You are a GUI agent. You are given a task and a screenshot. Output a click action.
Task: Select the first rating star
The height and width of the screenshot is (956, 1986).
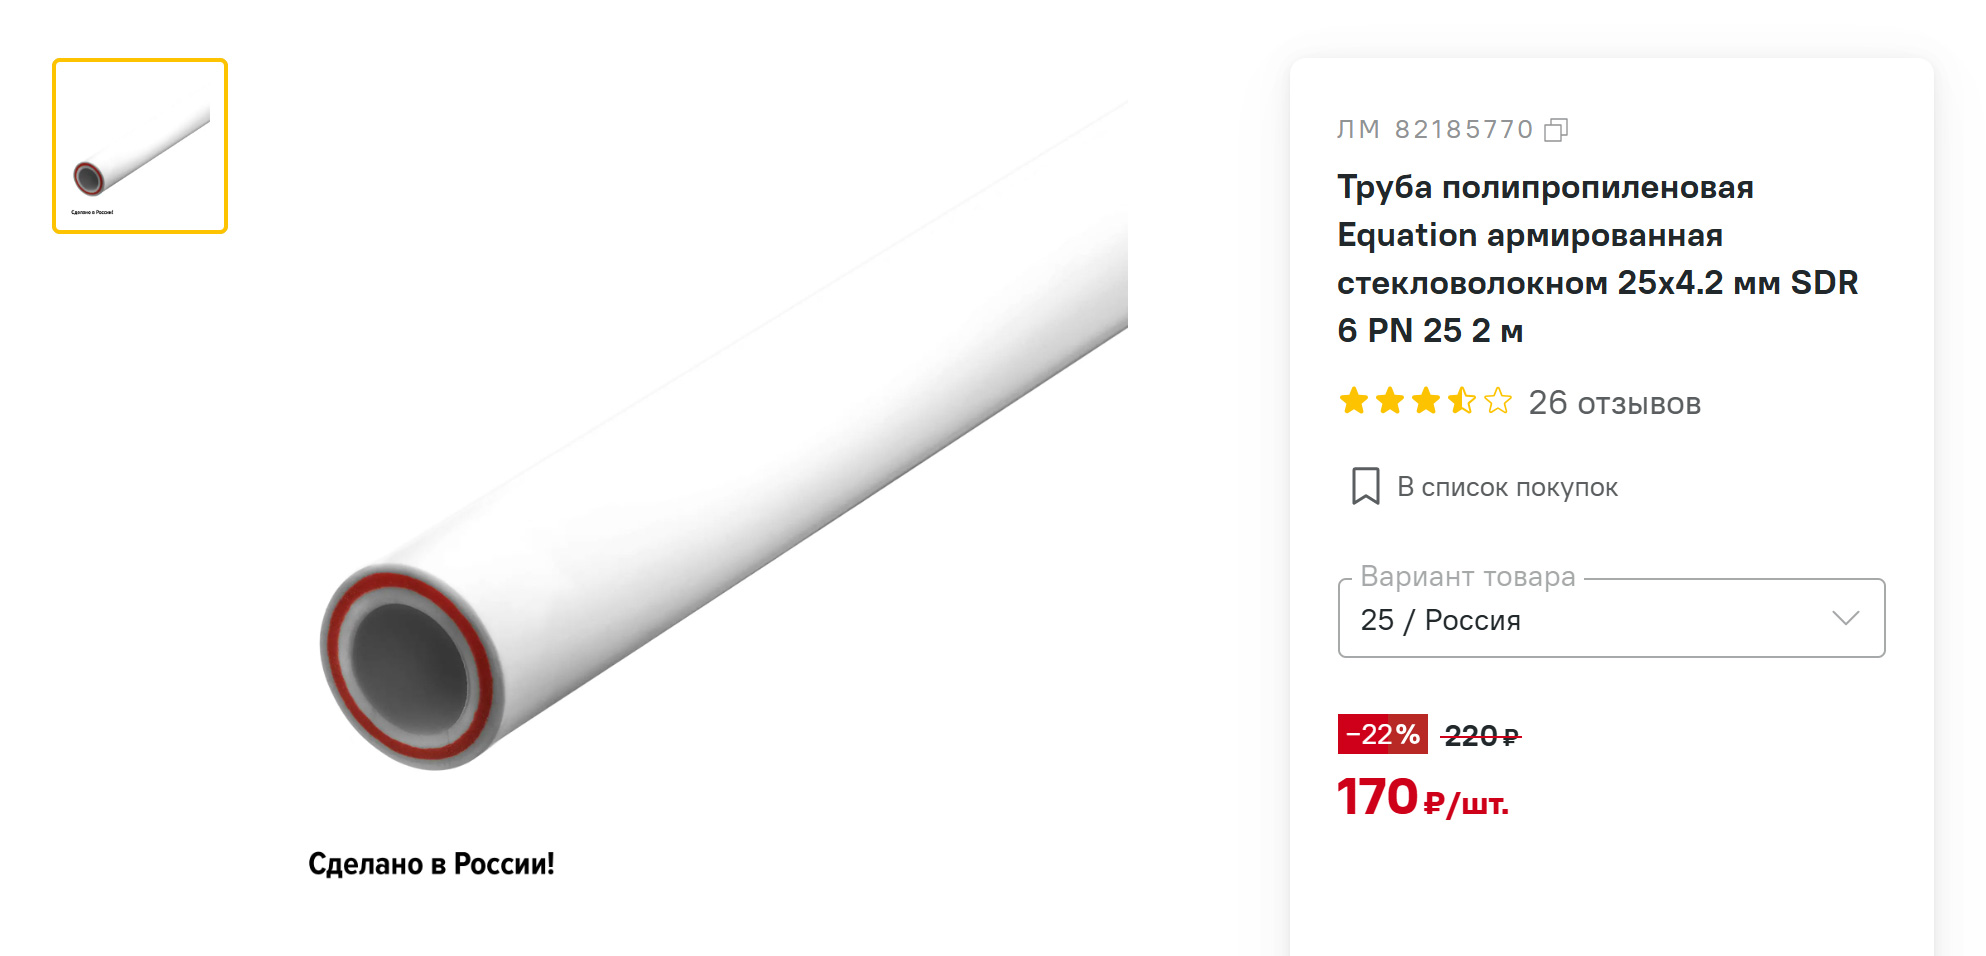[1354, 401]
